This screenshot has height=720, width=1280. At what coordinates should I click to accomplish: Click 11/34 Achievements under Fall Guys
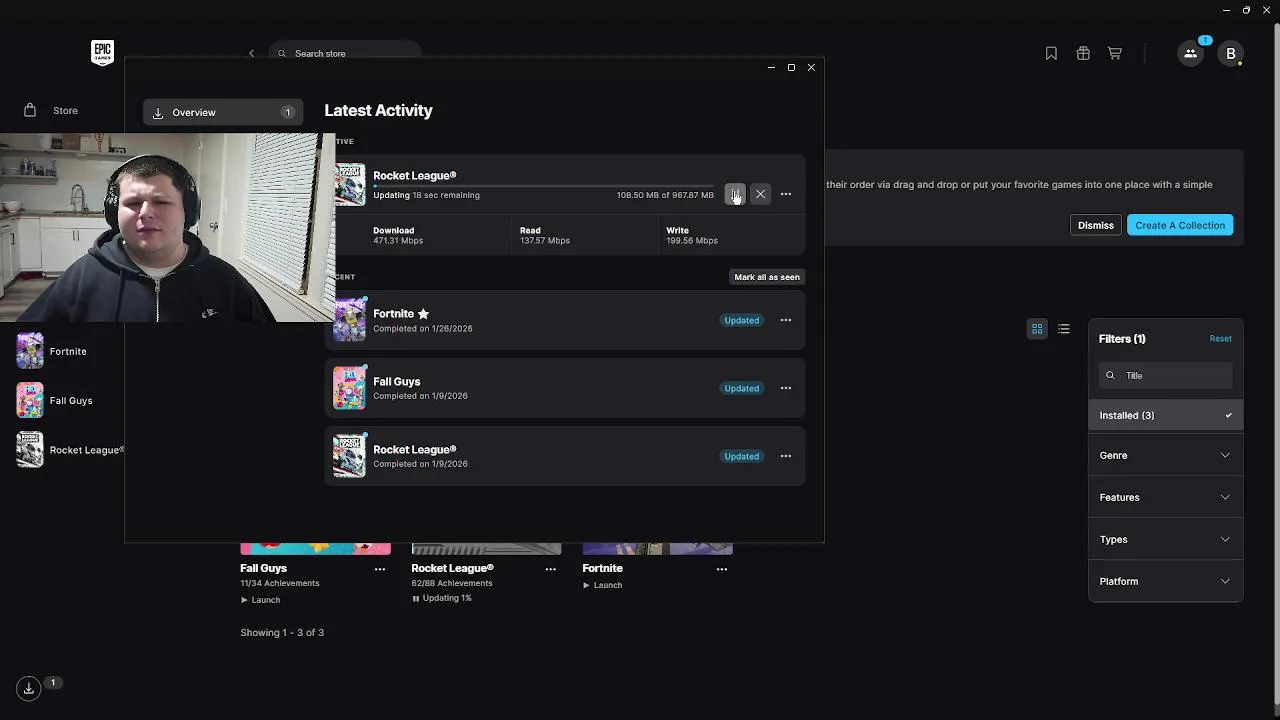point(280,583)
